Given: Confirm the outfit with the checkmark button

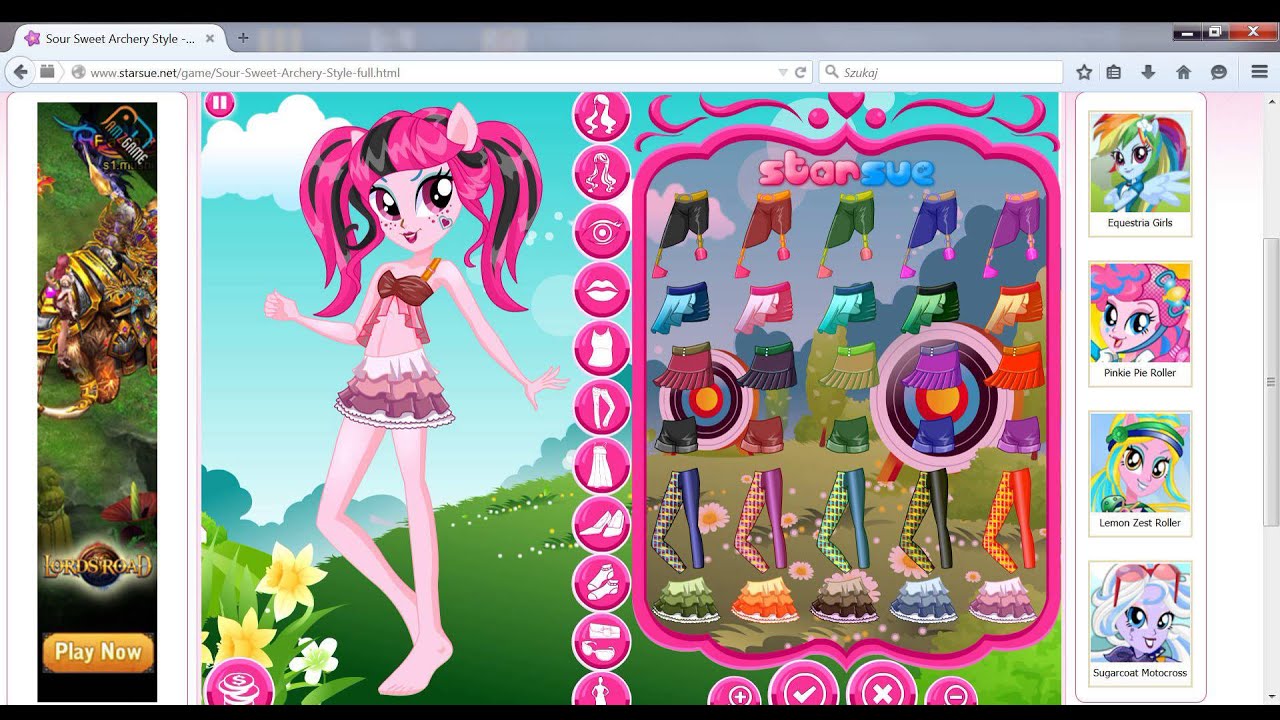Looking at the screenshot, I should pyautogui.click(x=804, y=689).
